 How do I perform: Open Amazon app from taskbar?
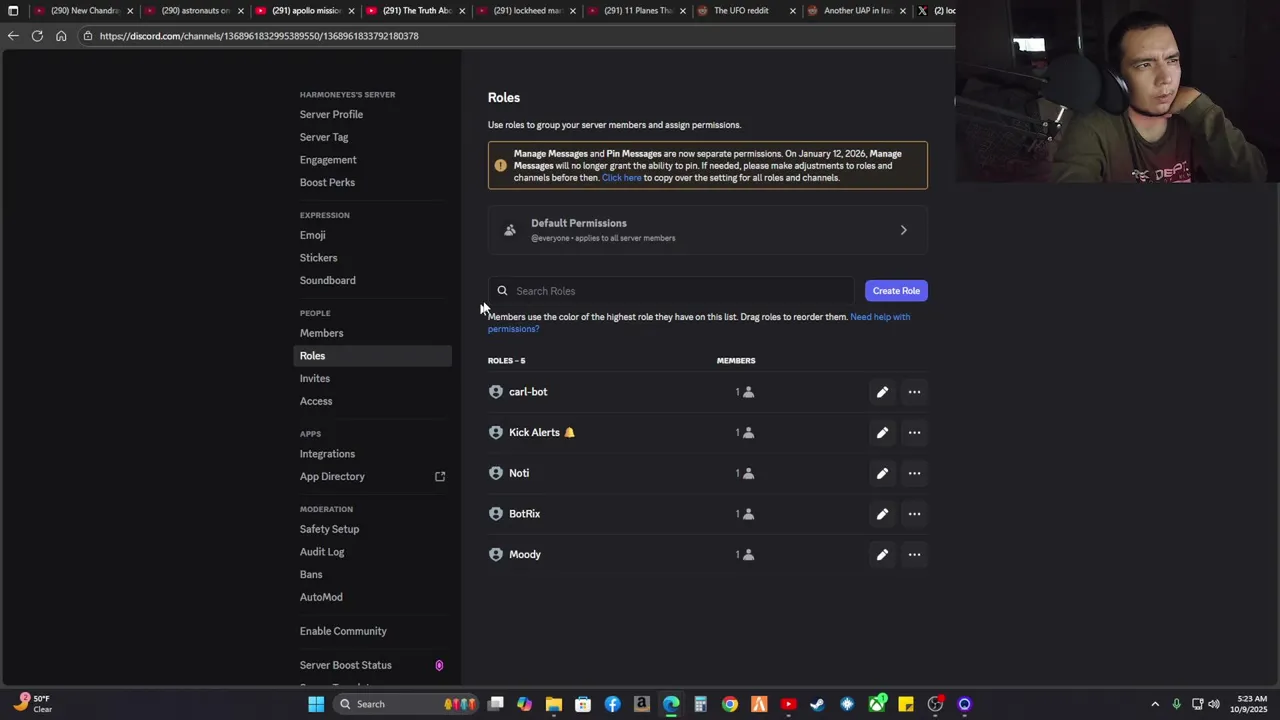click(x=642, y=704)
